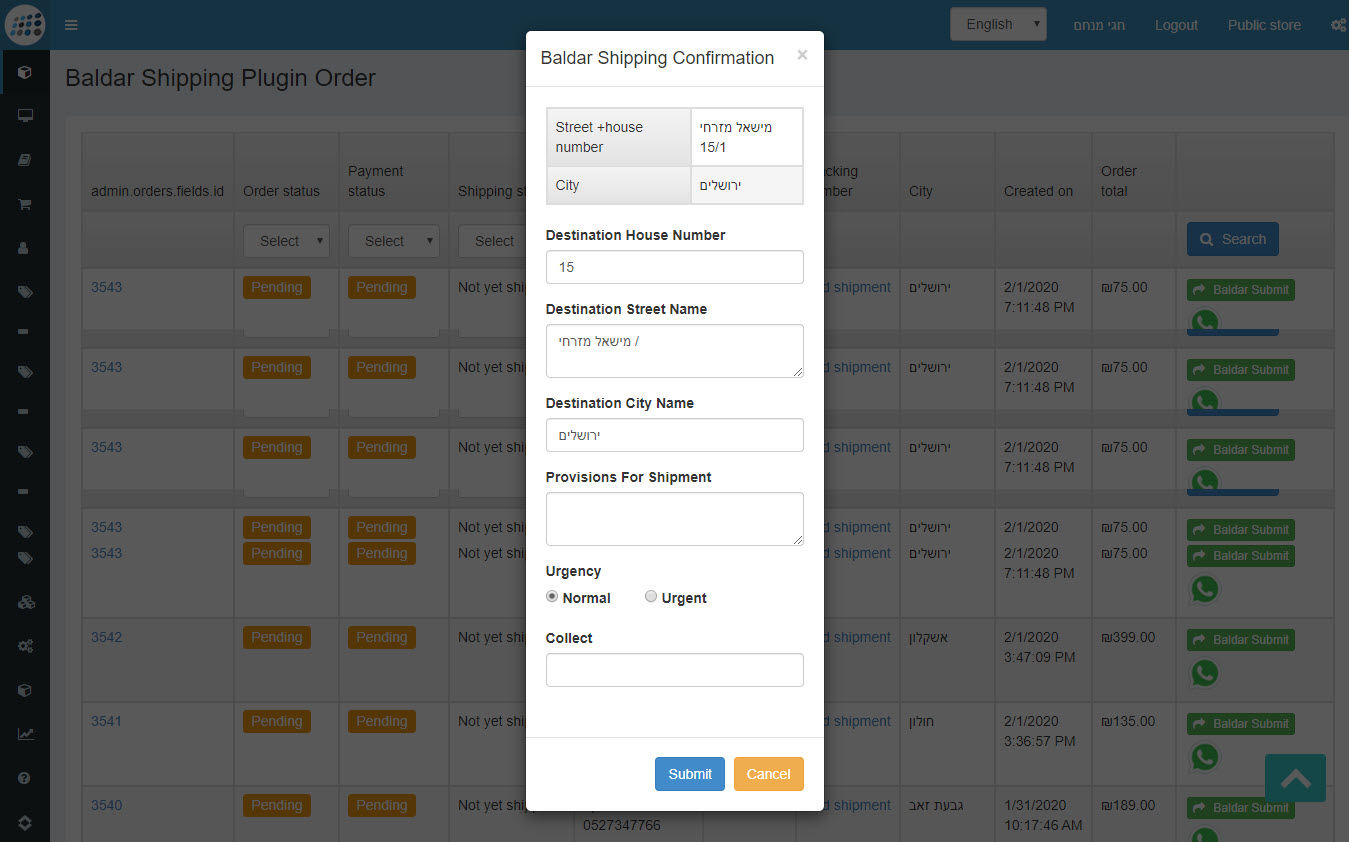Select the Urgent urgency radio button
Image resolution: width=1349 pixels, height=842 pixels.
coord(651,596)
